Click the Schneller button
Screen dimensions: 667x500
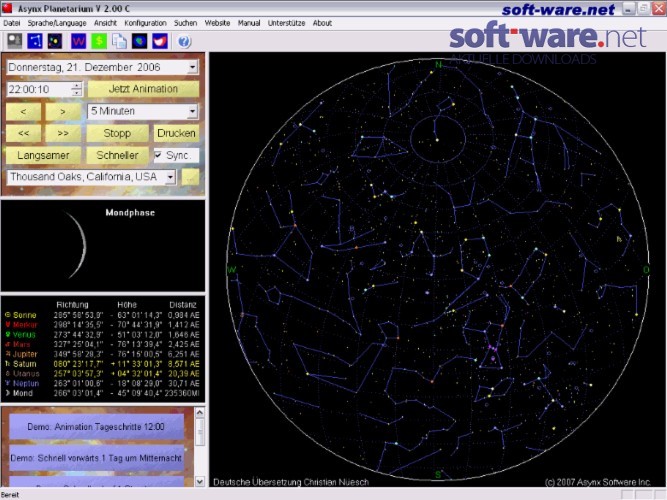(117, 155)
